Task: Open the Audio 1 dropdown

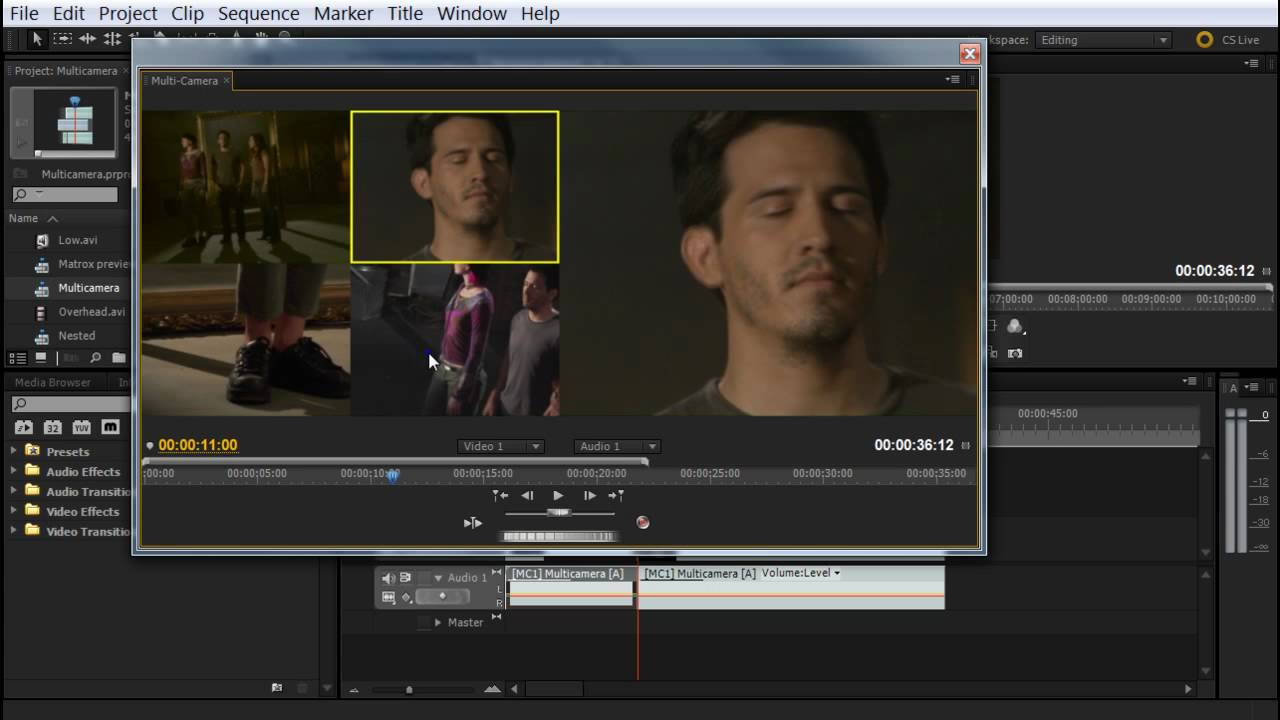Action: [617, 446]
